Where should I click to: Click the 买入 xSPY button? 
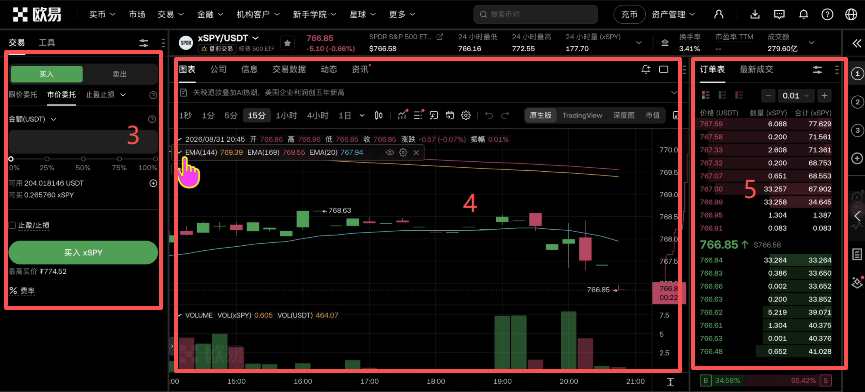click(x=83, y=253)
